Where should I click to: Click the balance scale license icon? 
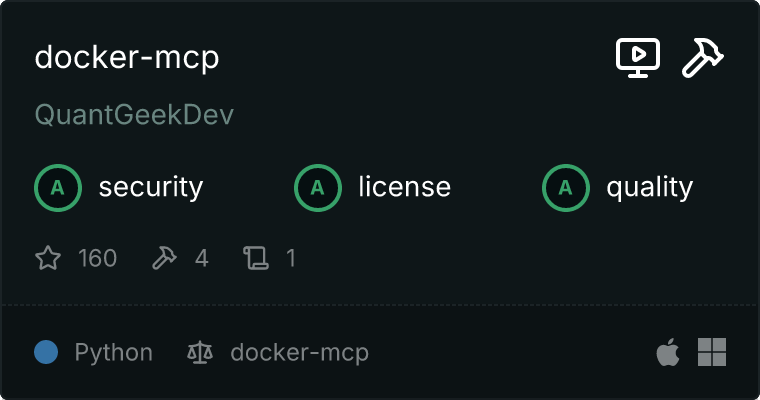(200, 352)
